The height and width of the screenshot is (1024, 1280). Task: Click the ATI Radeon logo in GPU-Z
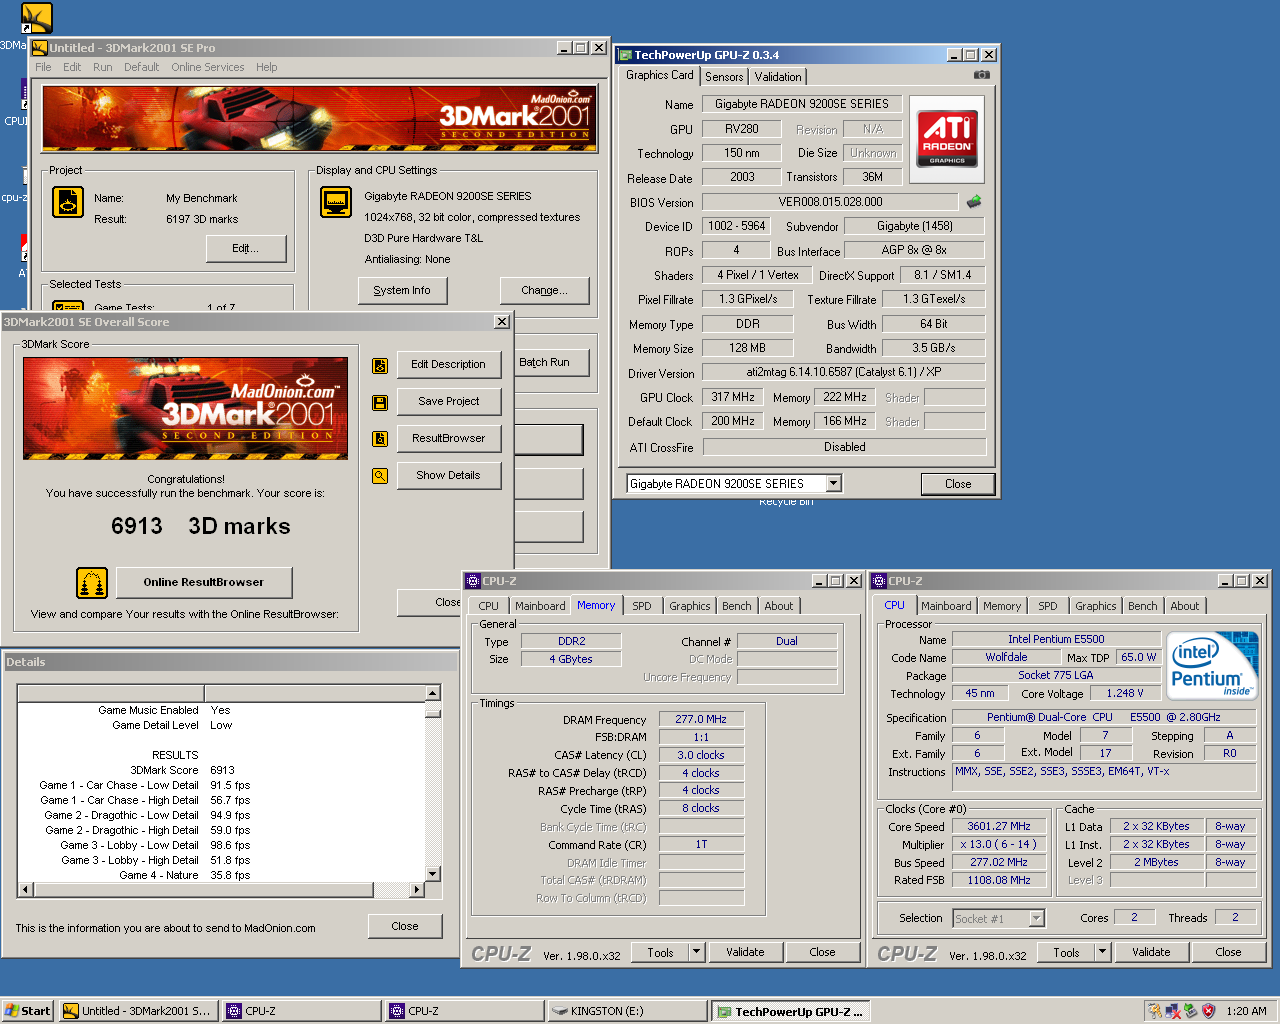coord(947,138)
